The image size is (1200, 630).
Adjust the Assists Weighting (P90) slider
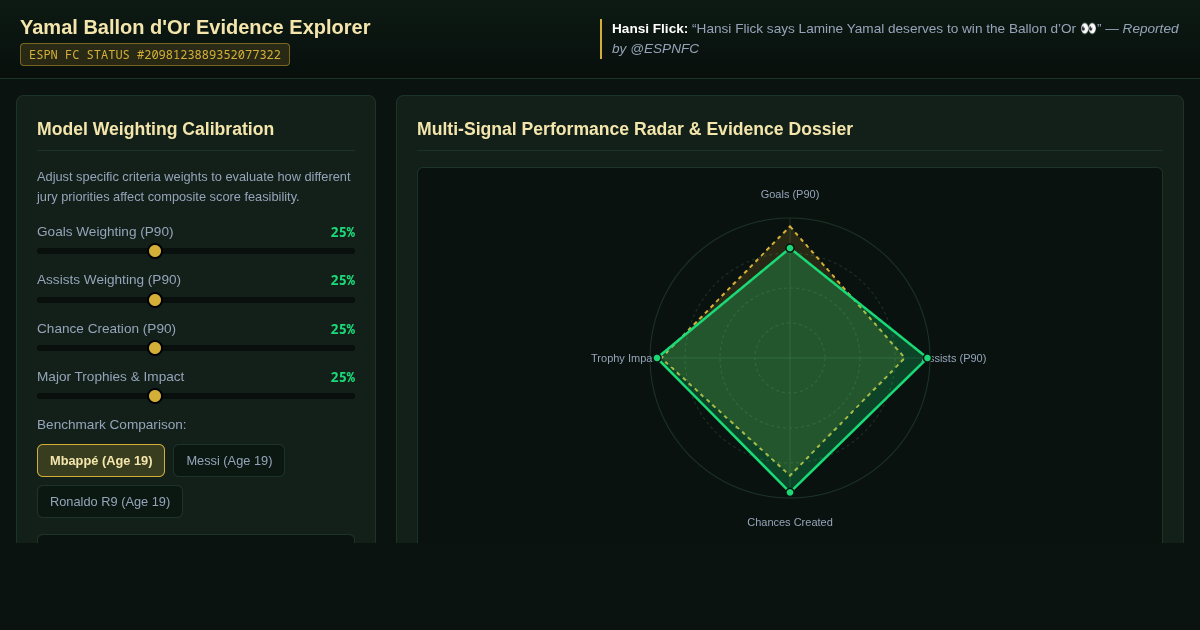tap(196, 300)
